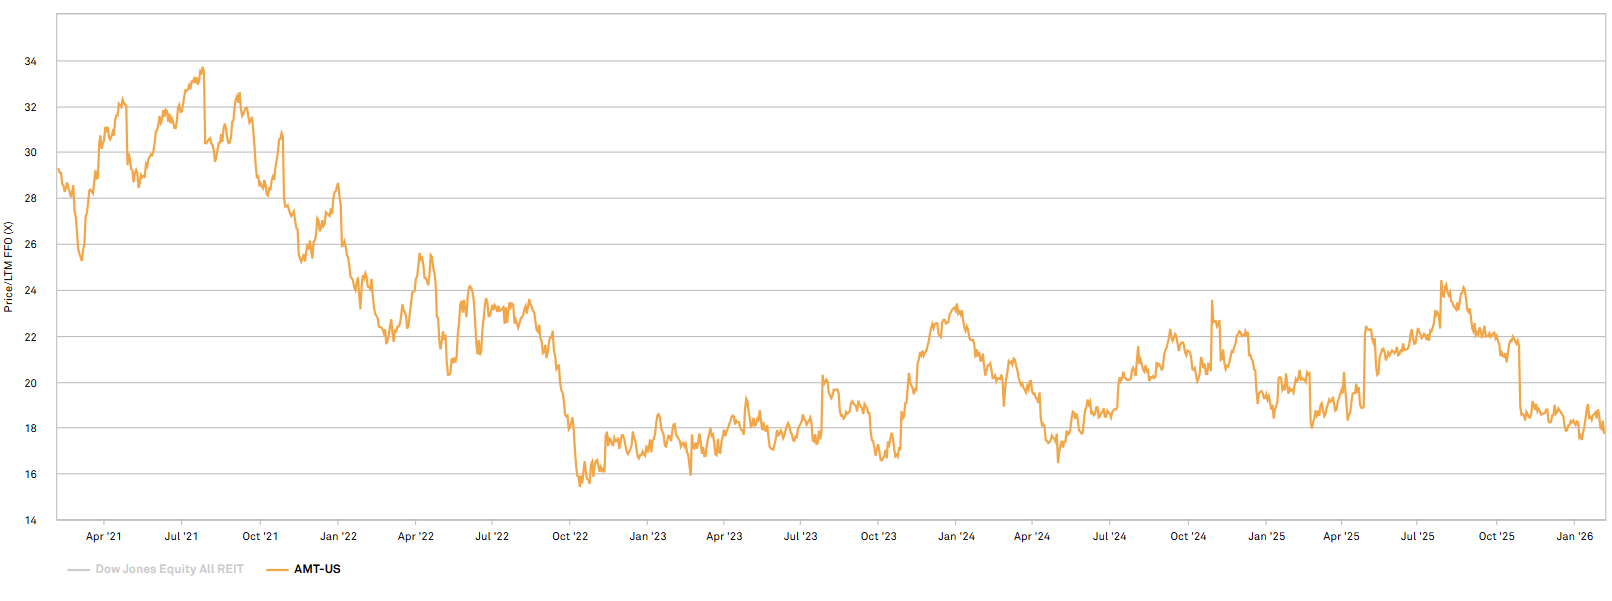1612x601 pixels.
Task: Toggle the AMT-US series in legend
Action: tap(304, 569)
